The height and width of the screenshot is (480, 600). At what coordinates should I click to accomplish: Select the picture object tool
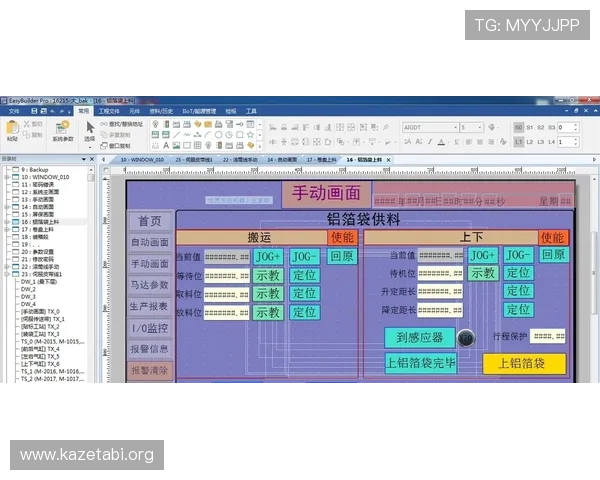coord(176,145)
